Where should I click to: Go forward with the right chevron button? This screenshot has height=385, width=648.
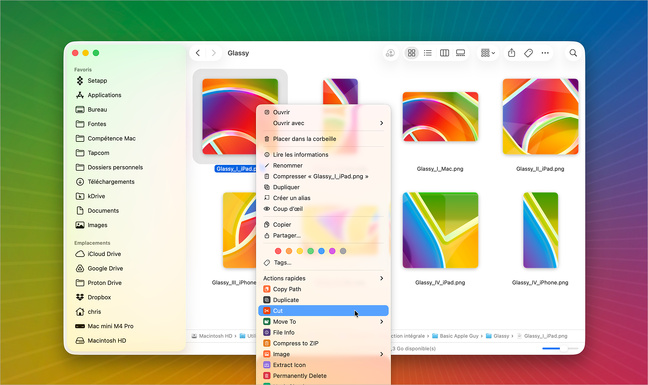tap(214, 53)
